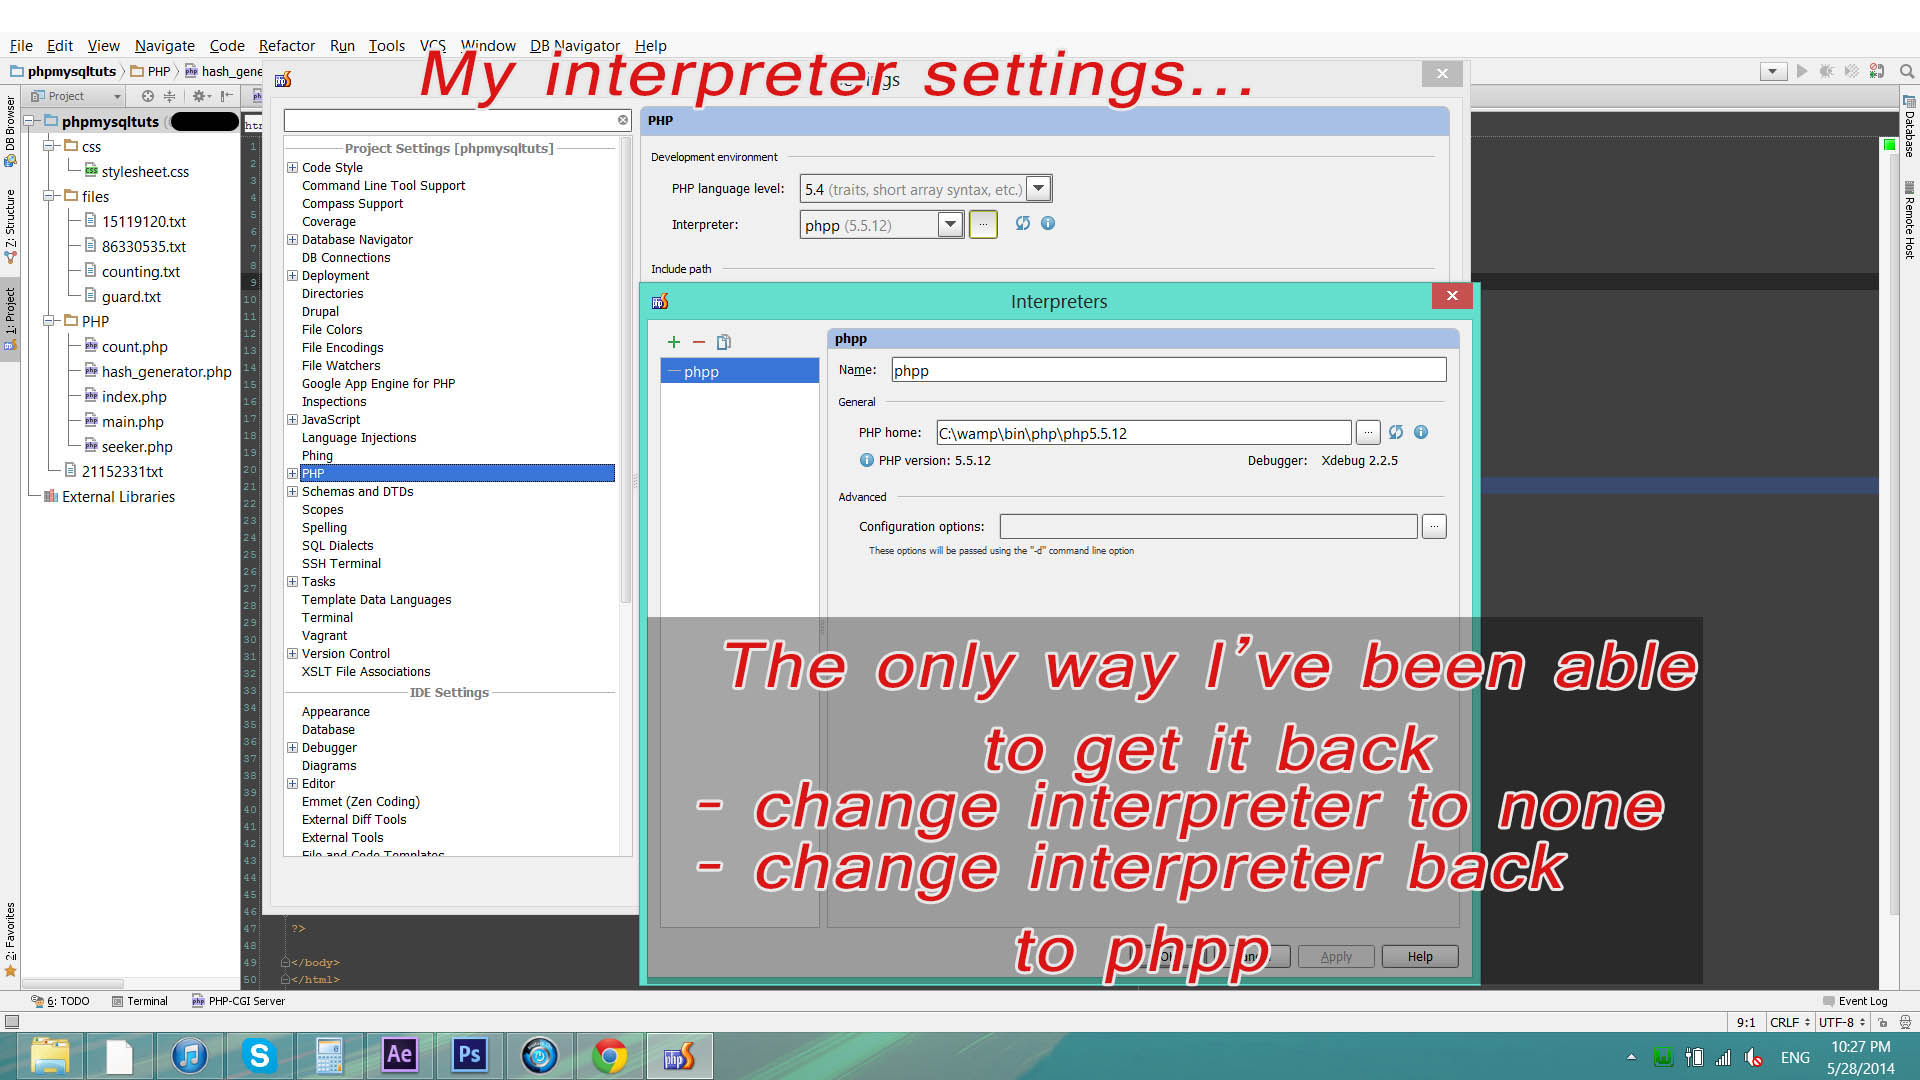Open the PHP language level dropdown

click(926, 189)
